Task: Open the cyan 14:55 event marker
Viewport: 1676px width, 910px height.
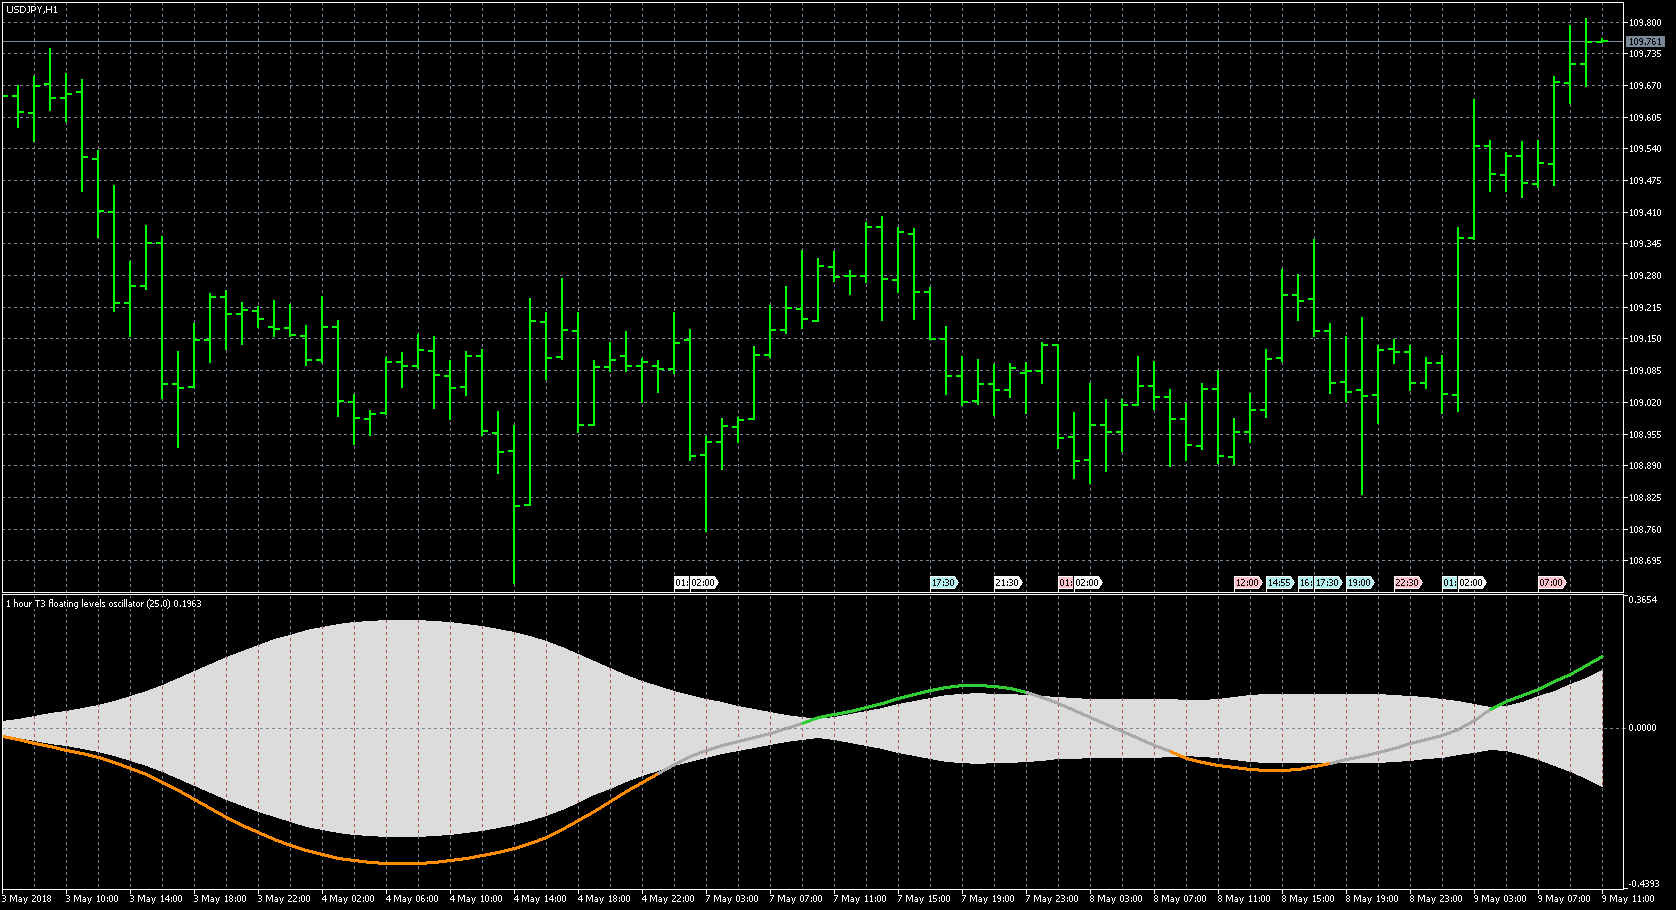Action: (x=1279, y=583)
